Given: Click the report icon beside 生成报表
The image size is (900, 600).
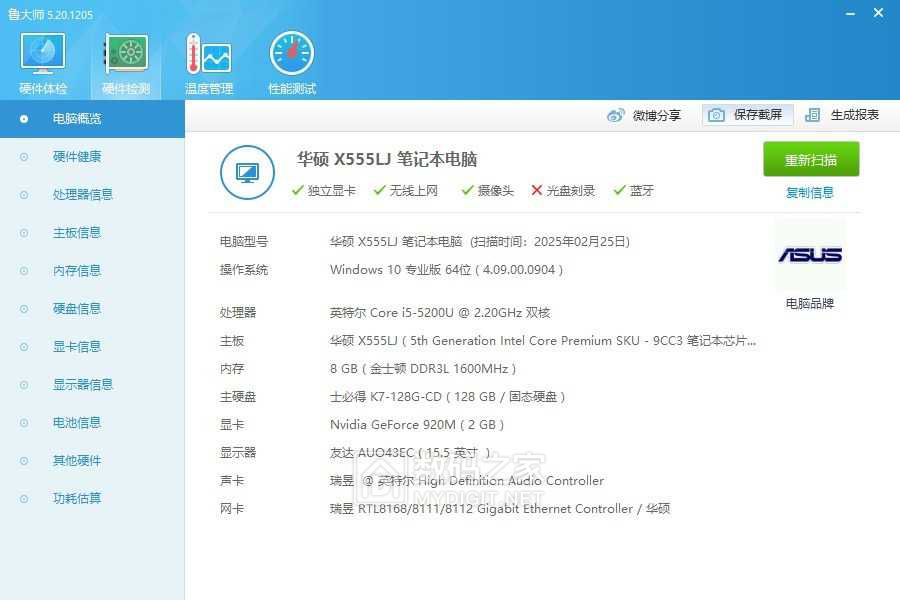Looking at the screenshot, I should coord(812,115).
